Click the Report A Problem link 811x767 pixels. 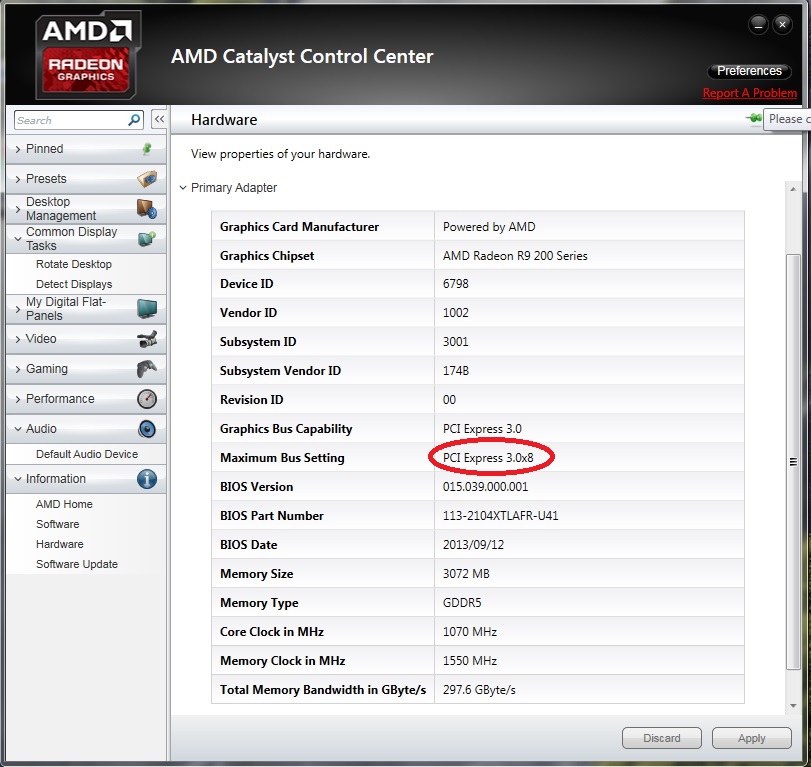click(x=749, y=93)
